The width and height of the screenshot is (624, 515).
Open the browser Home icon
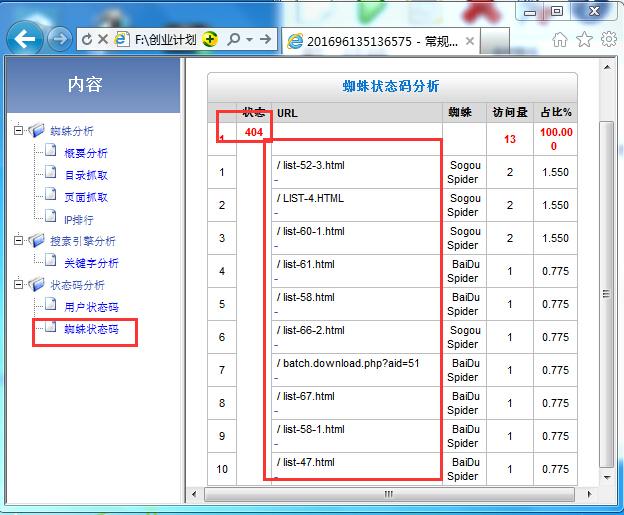click(x=560, y=39)
